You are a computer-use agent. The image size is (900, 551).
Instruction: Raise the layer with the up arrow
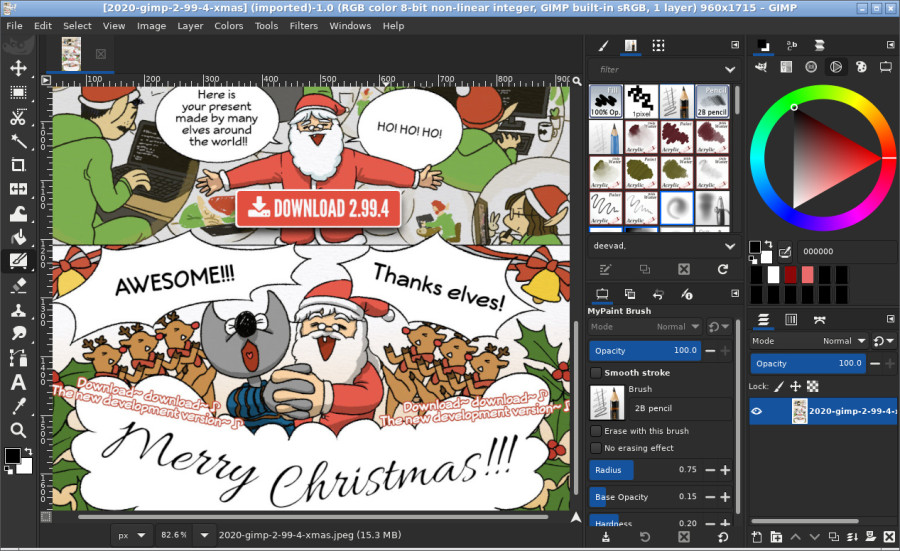pyautogui.click(x=795, y=537)
